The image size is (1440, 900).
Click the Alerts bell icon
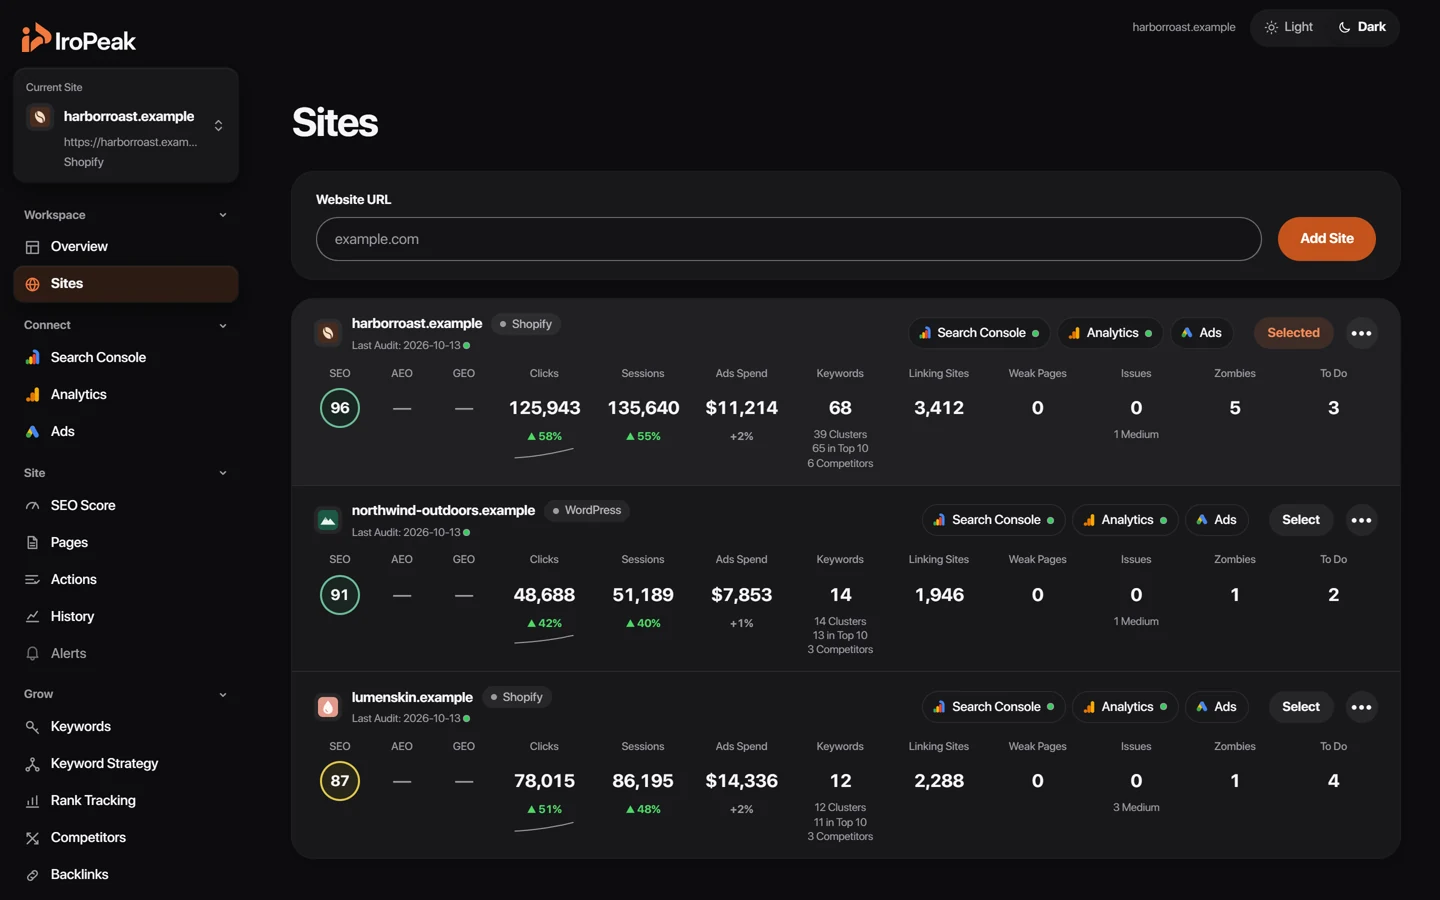[x=32, y=654]
